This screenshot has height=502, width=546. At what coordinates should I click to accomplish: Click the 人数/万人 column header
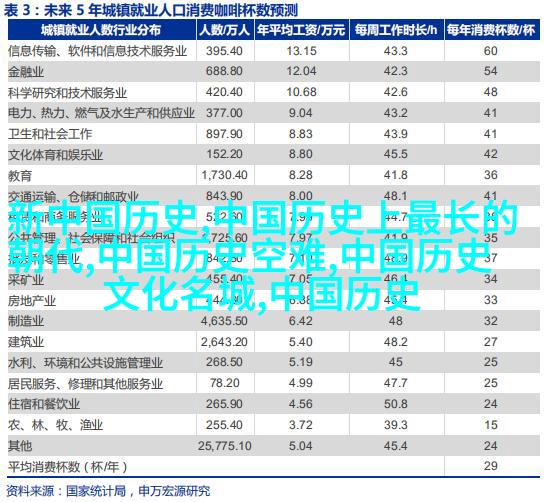pos(225,30)
